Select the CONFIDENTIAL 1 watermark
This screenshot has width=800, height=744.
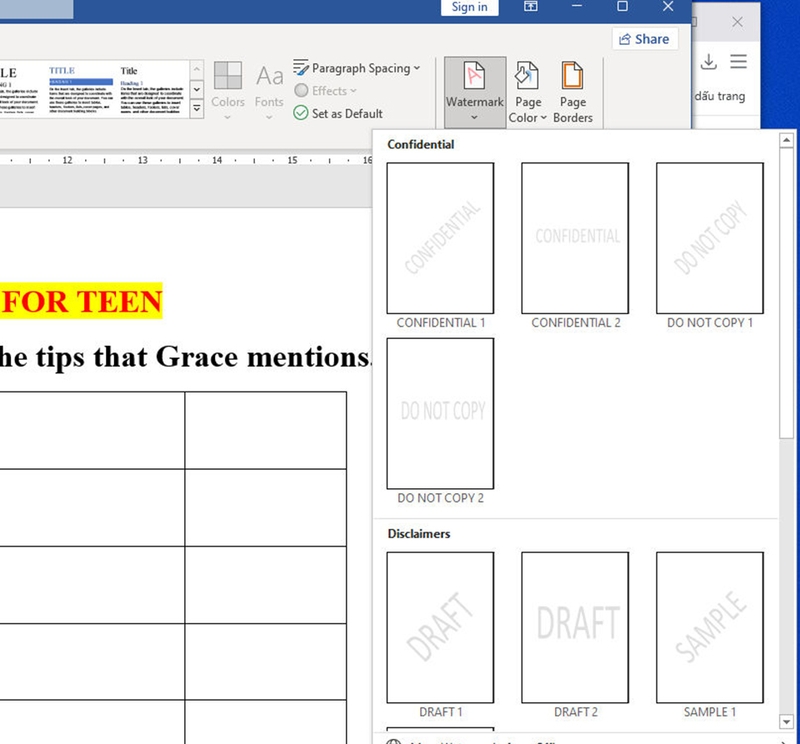click(440, 238)
